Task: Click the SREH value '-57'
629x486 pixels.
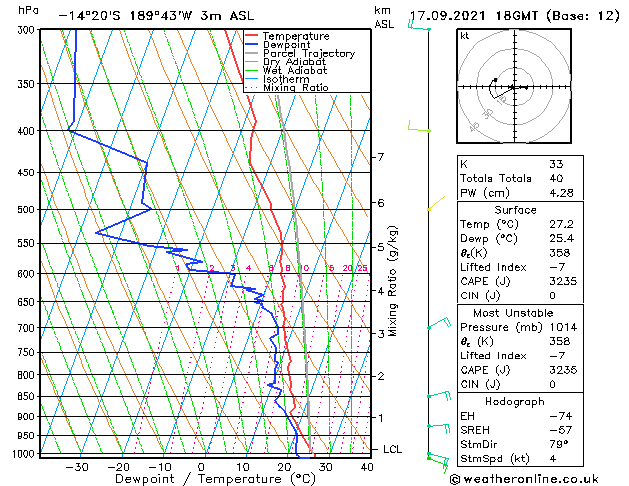Action: [x=560, y=430]
